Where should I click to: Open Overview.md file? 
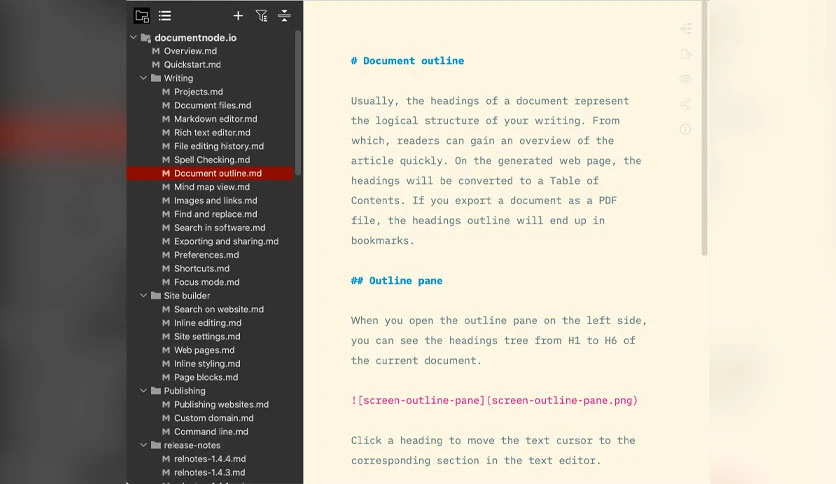pos(190,51)
